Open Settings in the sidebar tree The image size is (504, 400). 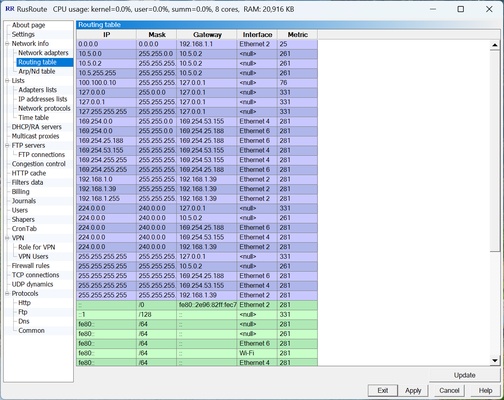[23, 34]
